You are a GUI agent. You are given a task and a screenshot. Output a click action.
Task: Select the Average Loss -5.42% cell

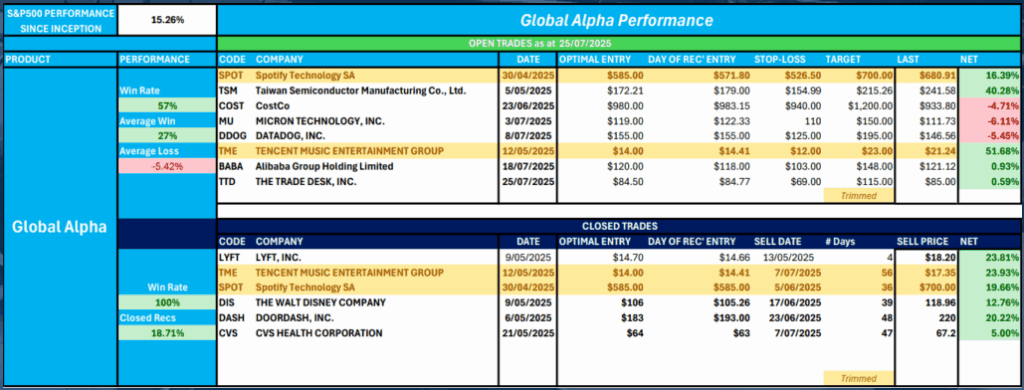[x=167, y=166]
